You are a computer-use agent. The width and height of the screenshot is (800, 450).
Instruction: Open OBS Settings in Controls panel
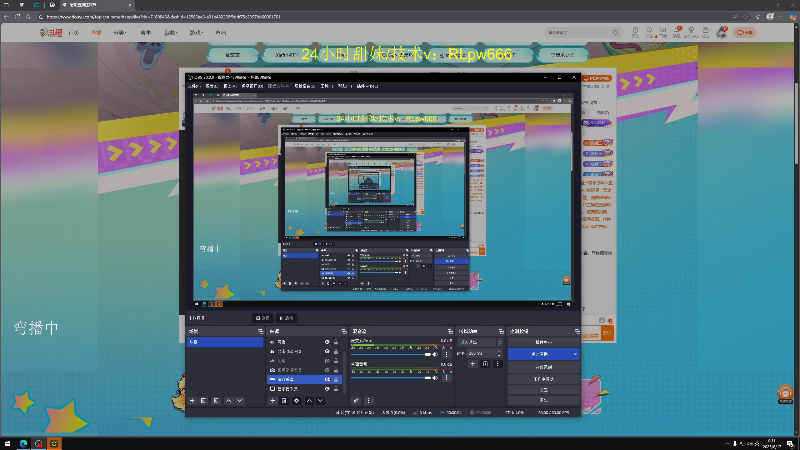click(x=543, y=390)
